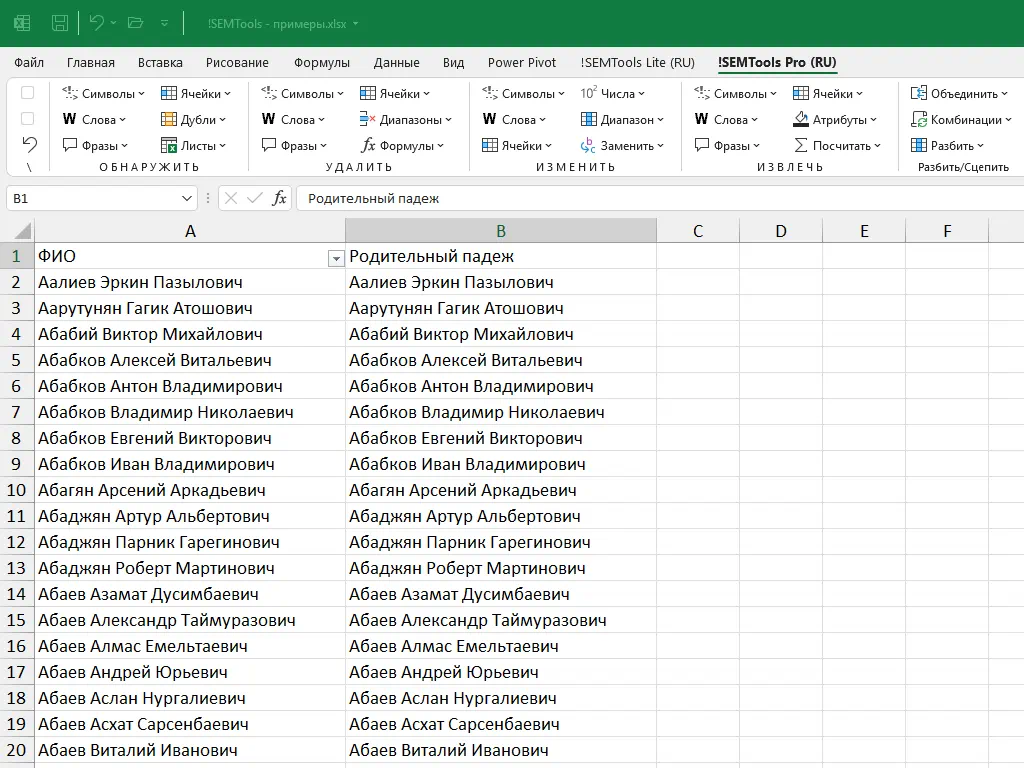Viewport: 1024px width, 768px height.
Task: Expand the Name Box dropdown
Action: tap(187, 199)
